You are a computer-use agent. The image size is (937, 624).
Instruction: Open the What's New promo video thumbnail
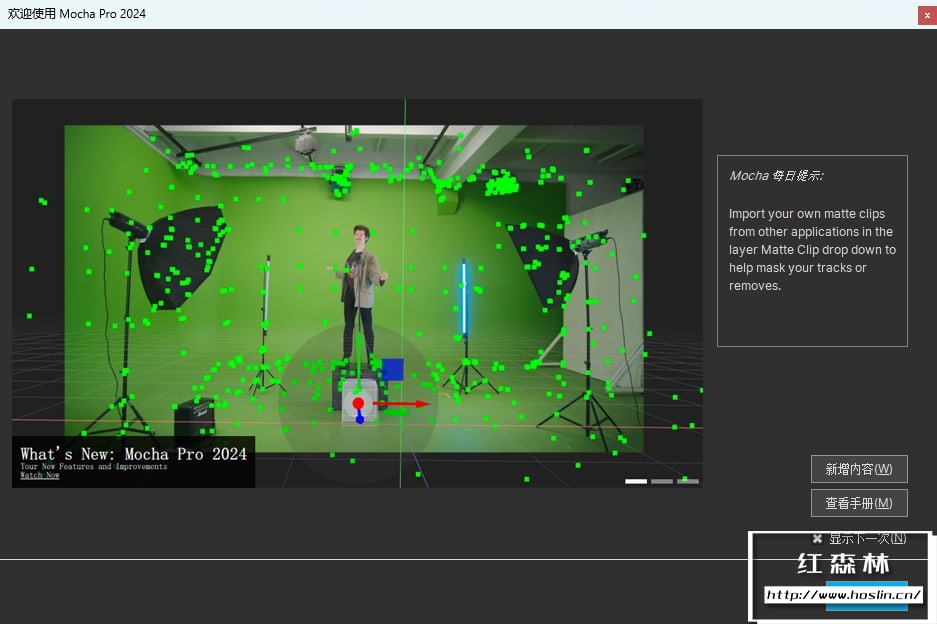357,293
